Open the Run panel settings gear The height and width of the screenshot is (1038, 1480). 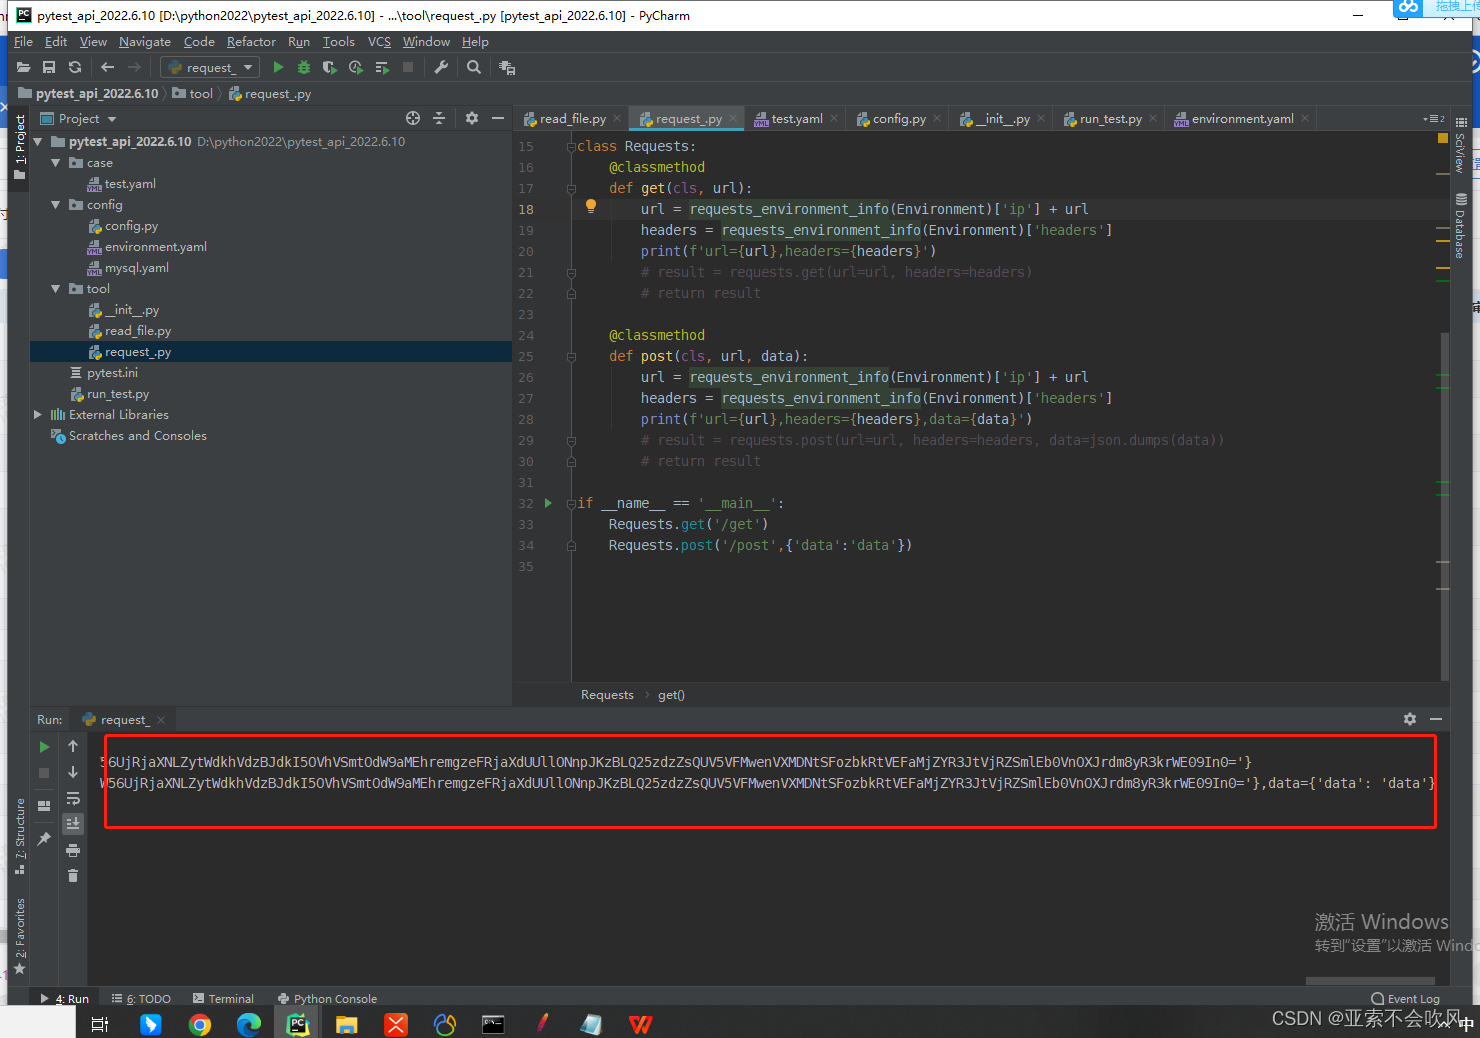click(x=1410, y=719)
